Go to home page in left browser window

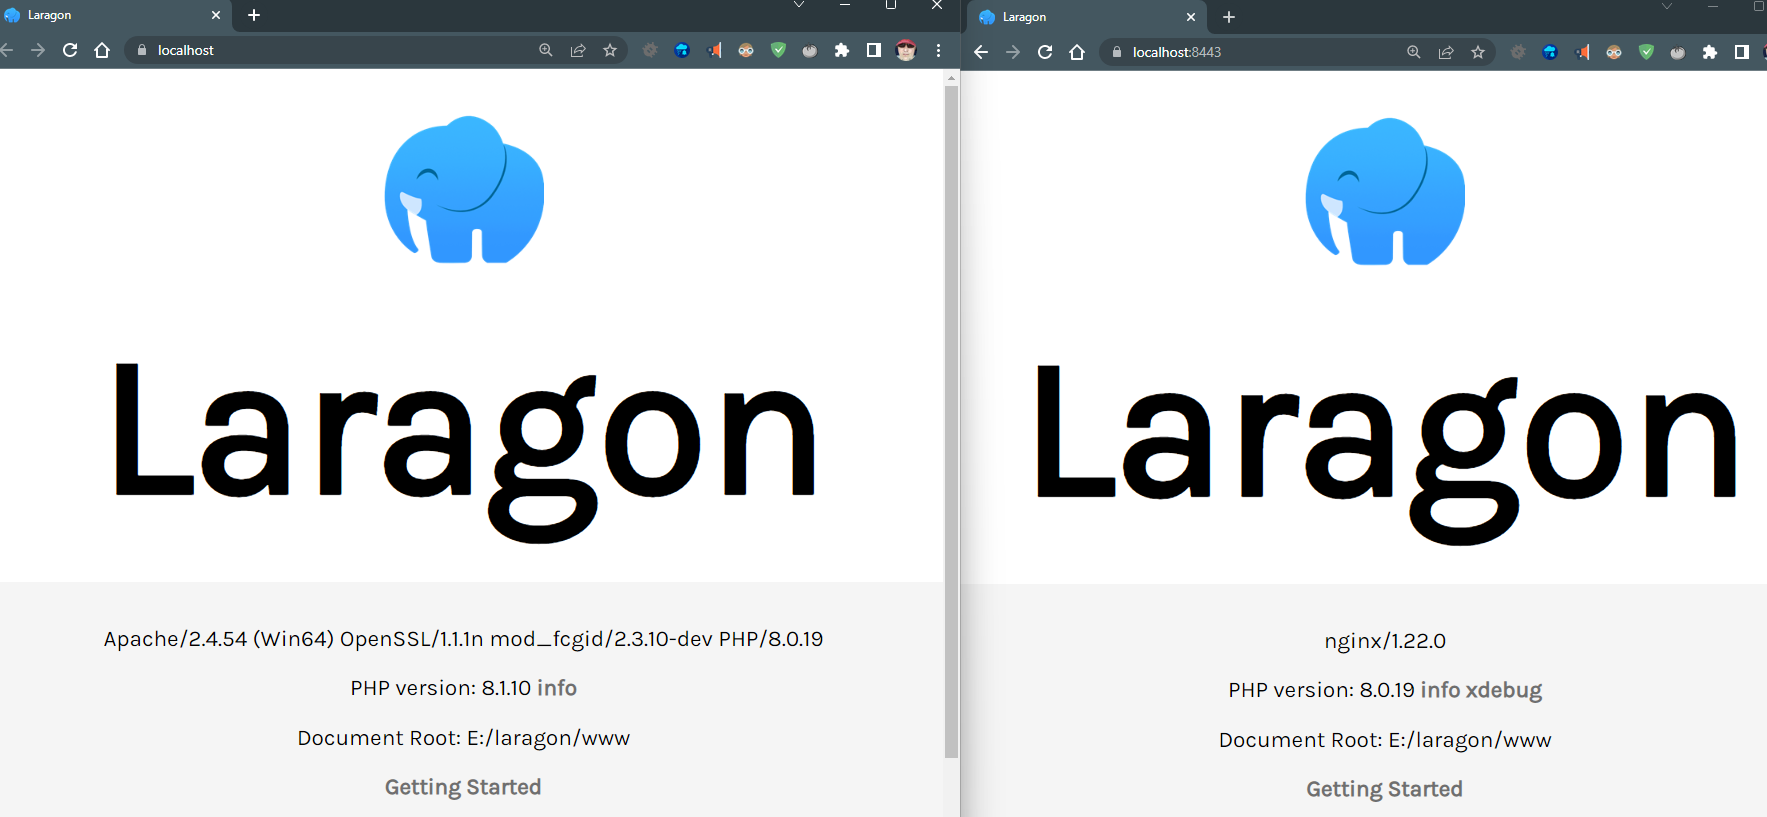tap(102, 50)
